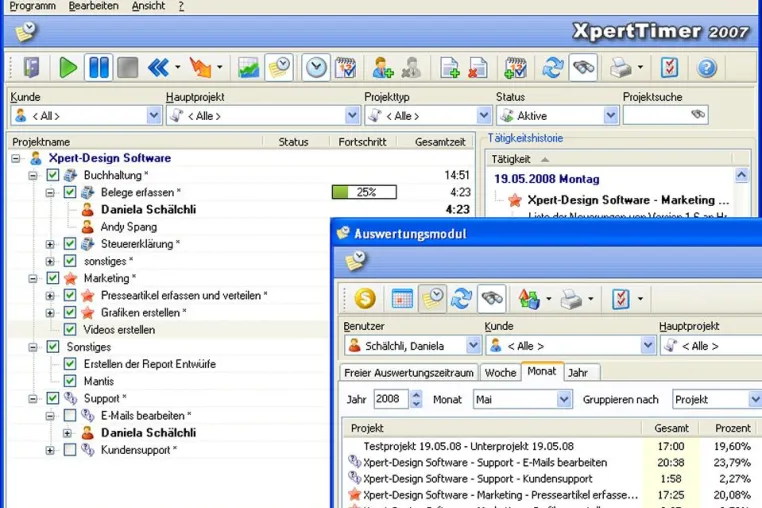Click the calendar icon in Auswertungsmodul toolbar
Viewport: 762px width, 508px height.
coord(402,298)
